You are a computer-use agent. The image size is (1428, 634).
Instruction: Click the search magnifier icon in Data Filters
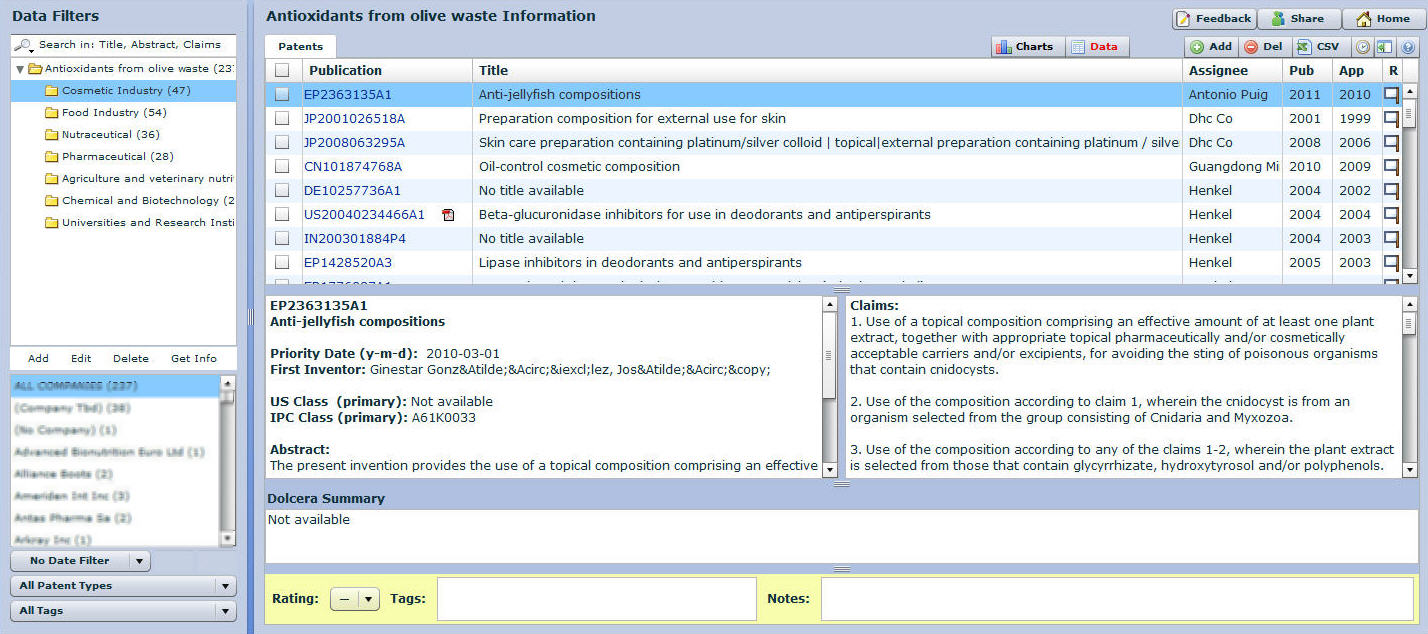click(23, 46)
